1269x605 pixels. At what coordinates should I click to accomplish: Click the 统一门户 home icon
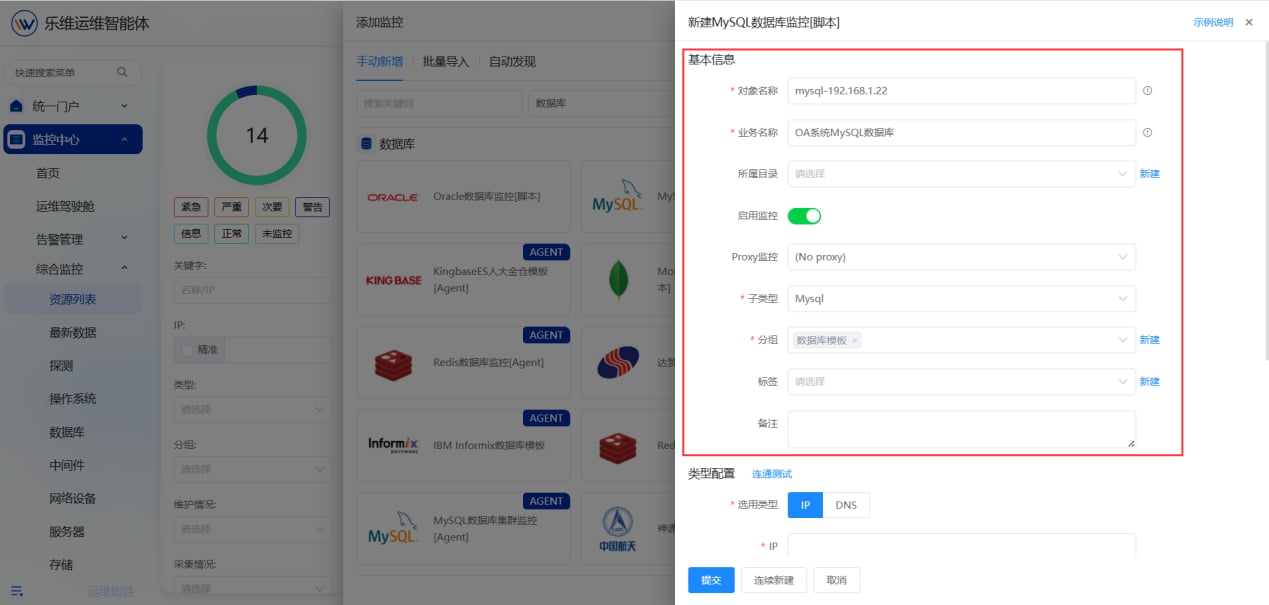click(x=16, y=105)
